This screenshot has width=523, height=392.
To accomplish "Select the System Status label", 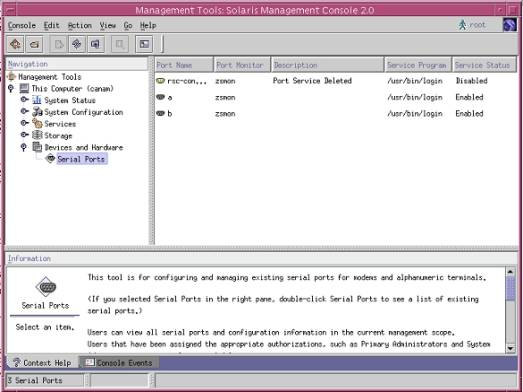I will point(70,100).
